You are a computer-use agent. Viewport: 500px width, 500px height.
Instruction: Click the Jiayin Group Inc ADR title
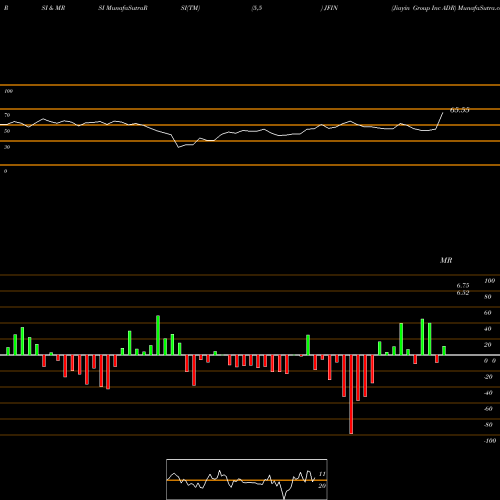(423, 8)
